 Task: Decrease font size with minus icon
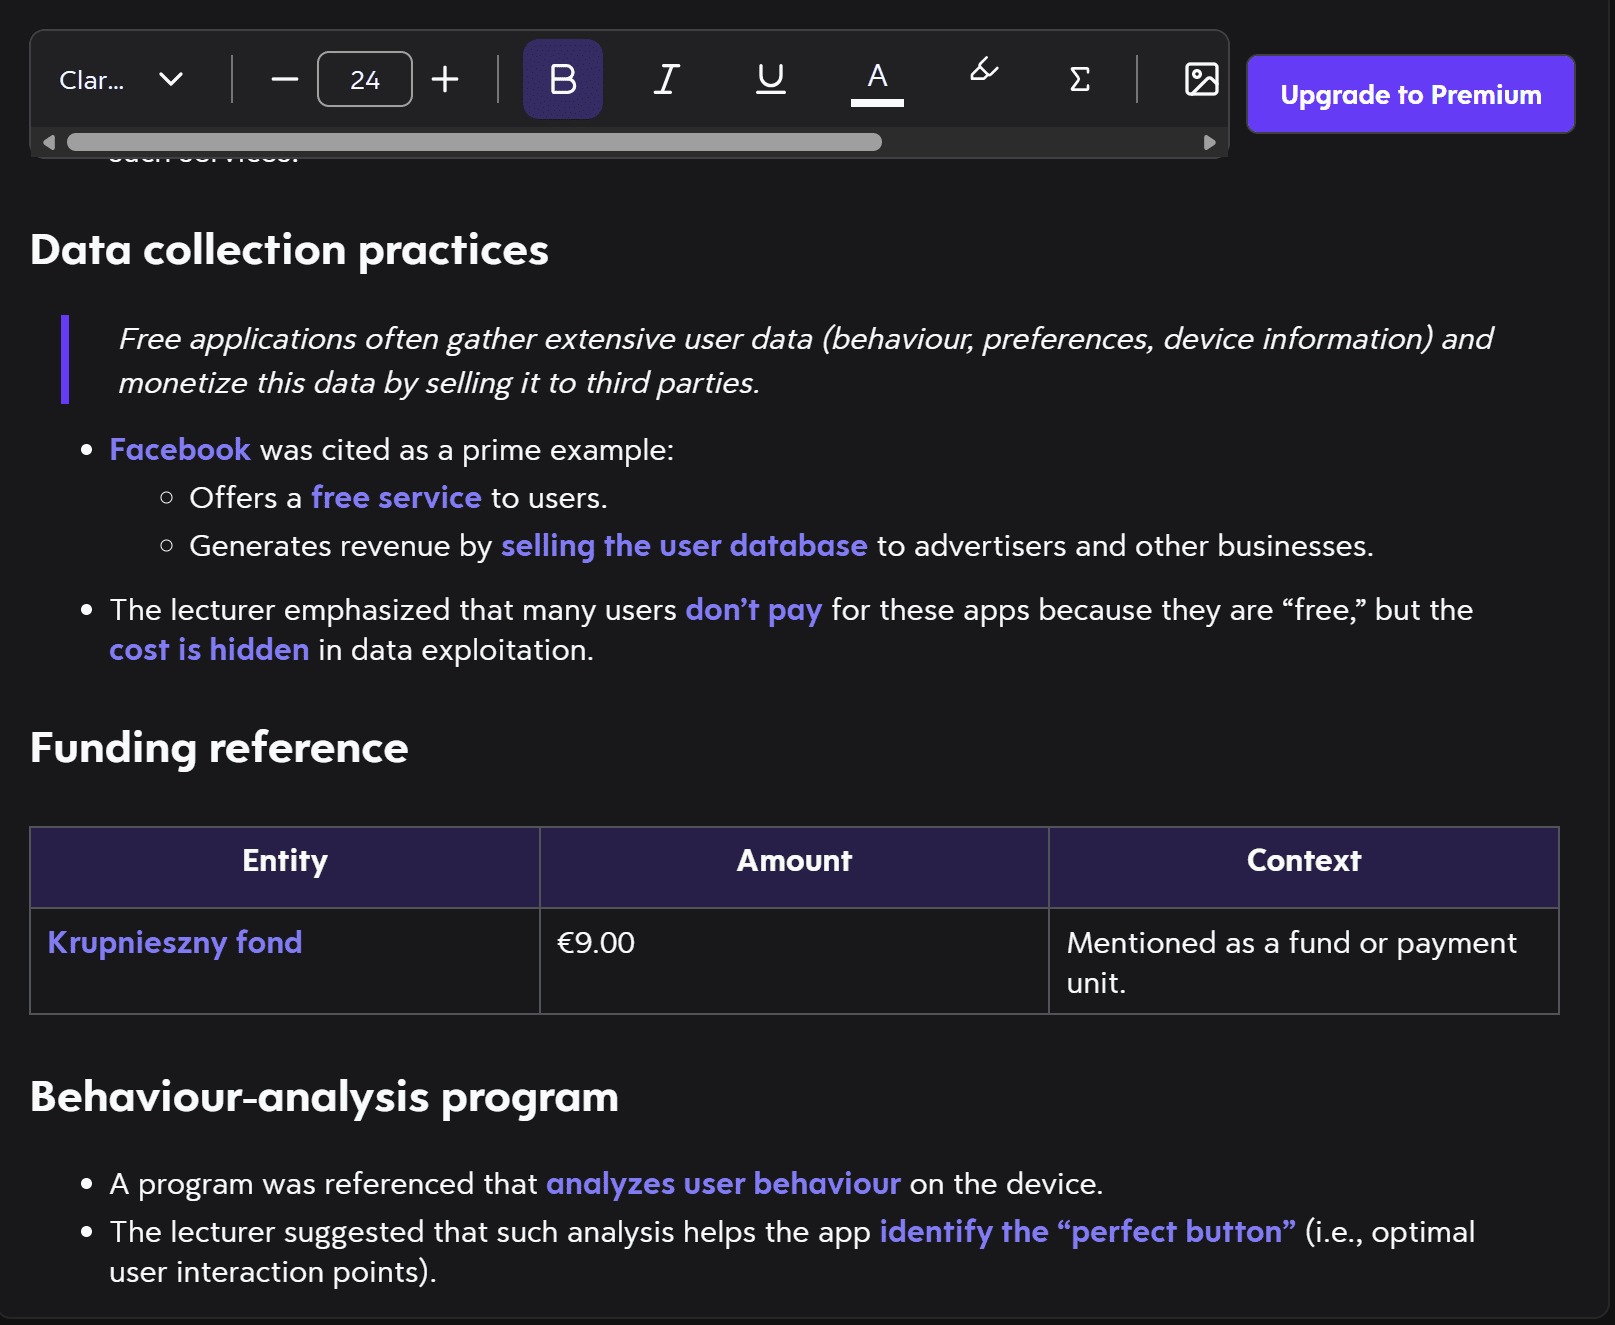point(285,79)
